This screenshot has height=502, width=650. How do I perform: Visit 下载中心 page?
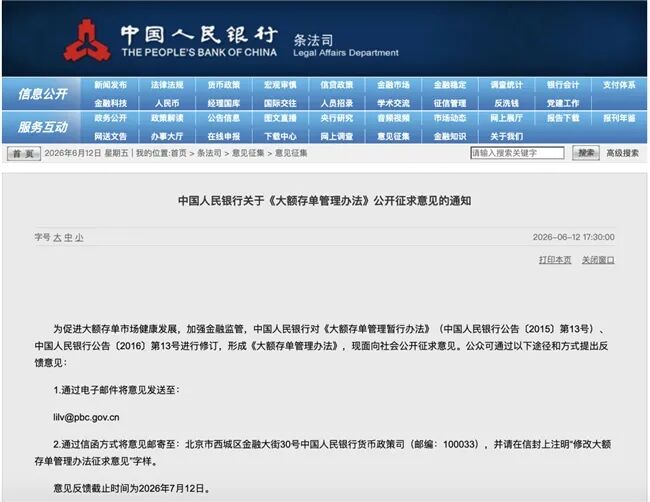click(x=280, y=136)
